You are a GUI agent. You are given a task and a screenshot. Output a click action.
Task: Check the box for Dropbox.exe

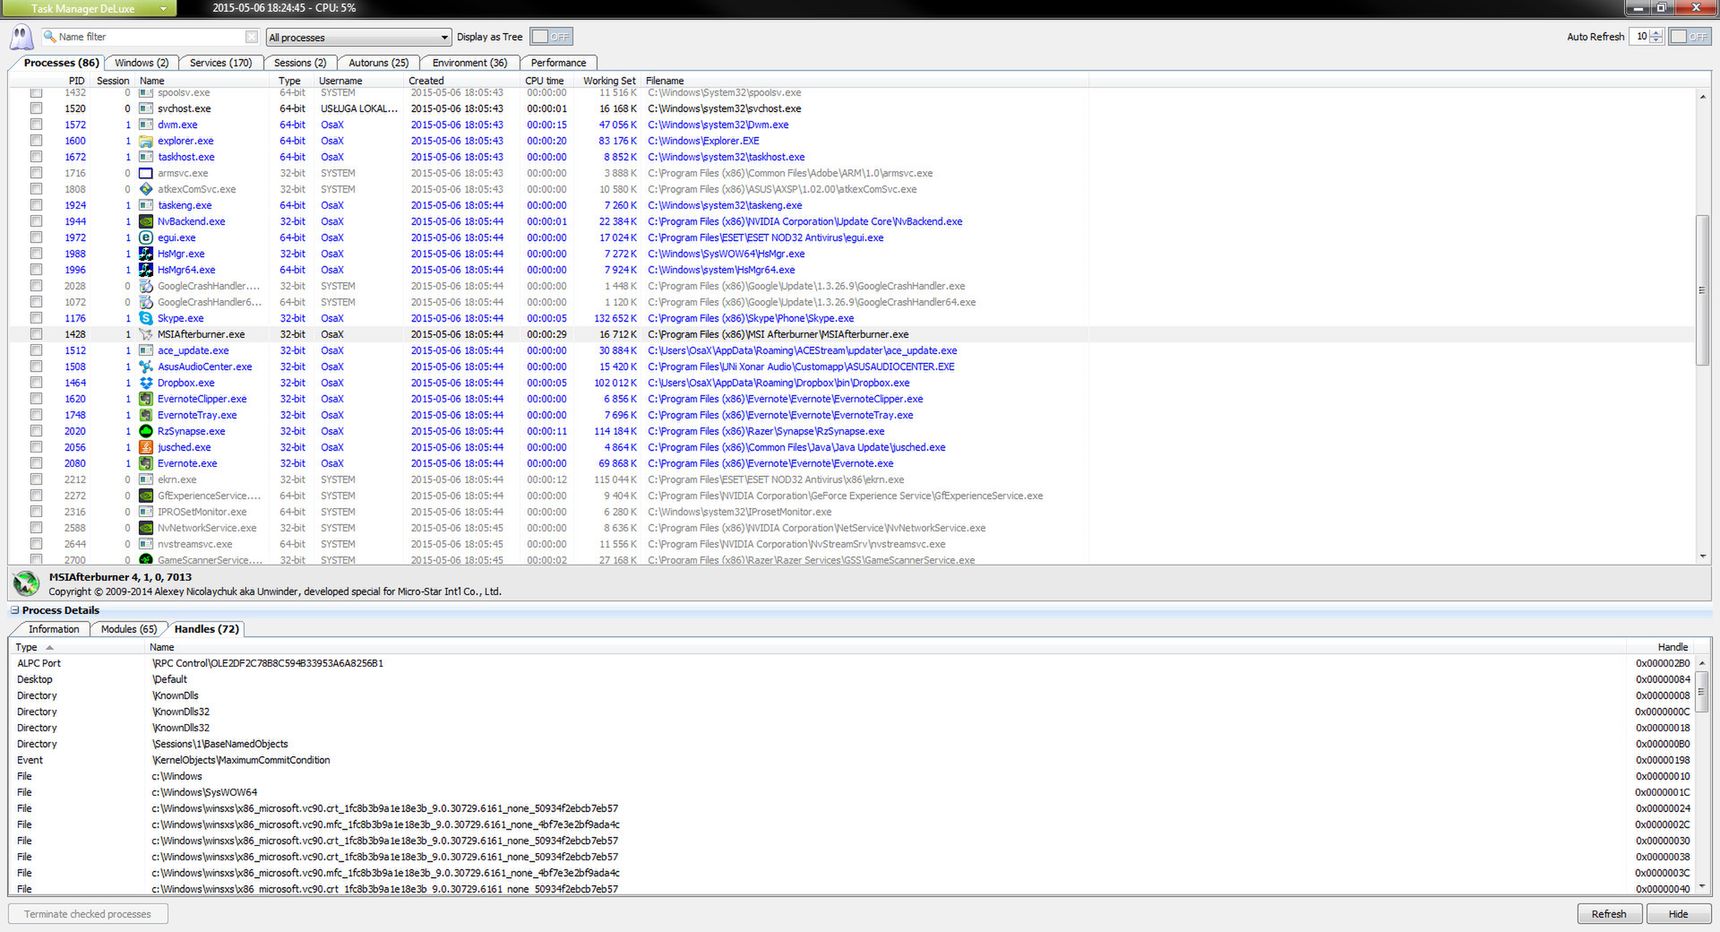click(36, 383)
